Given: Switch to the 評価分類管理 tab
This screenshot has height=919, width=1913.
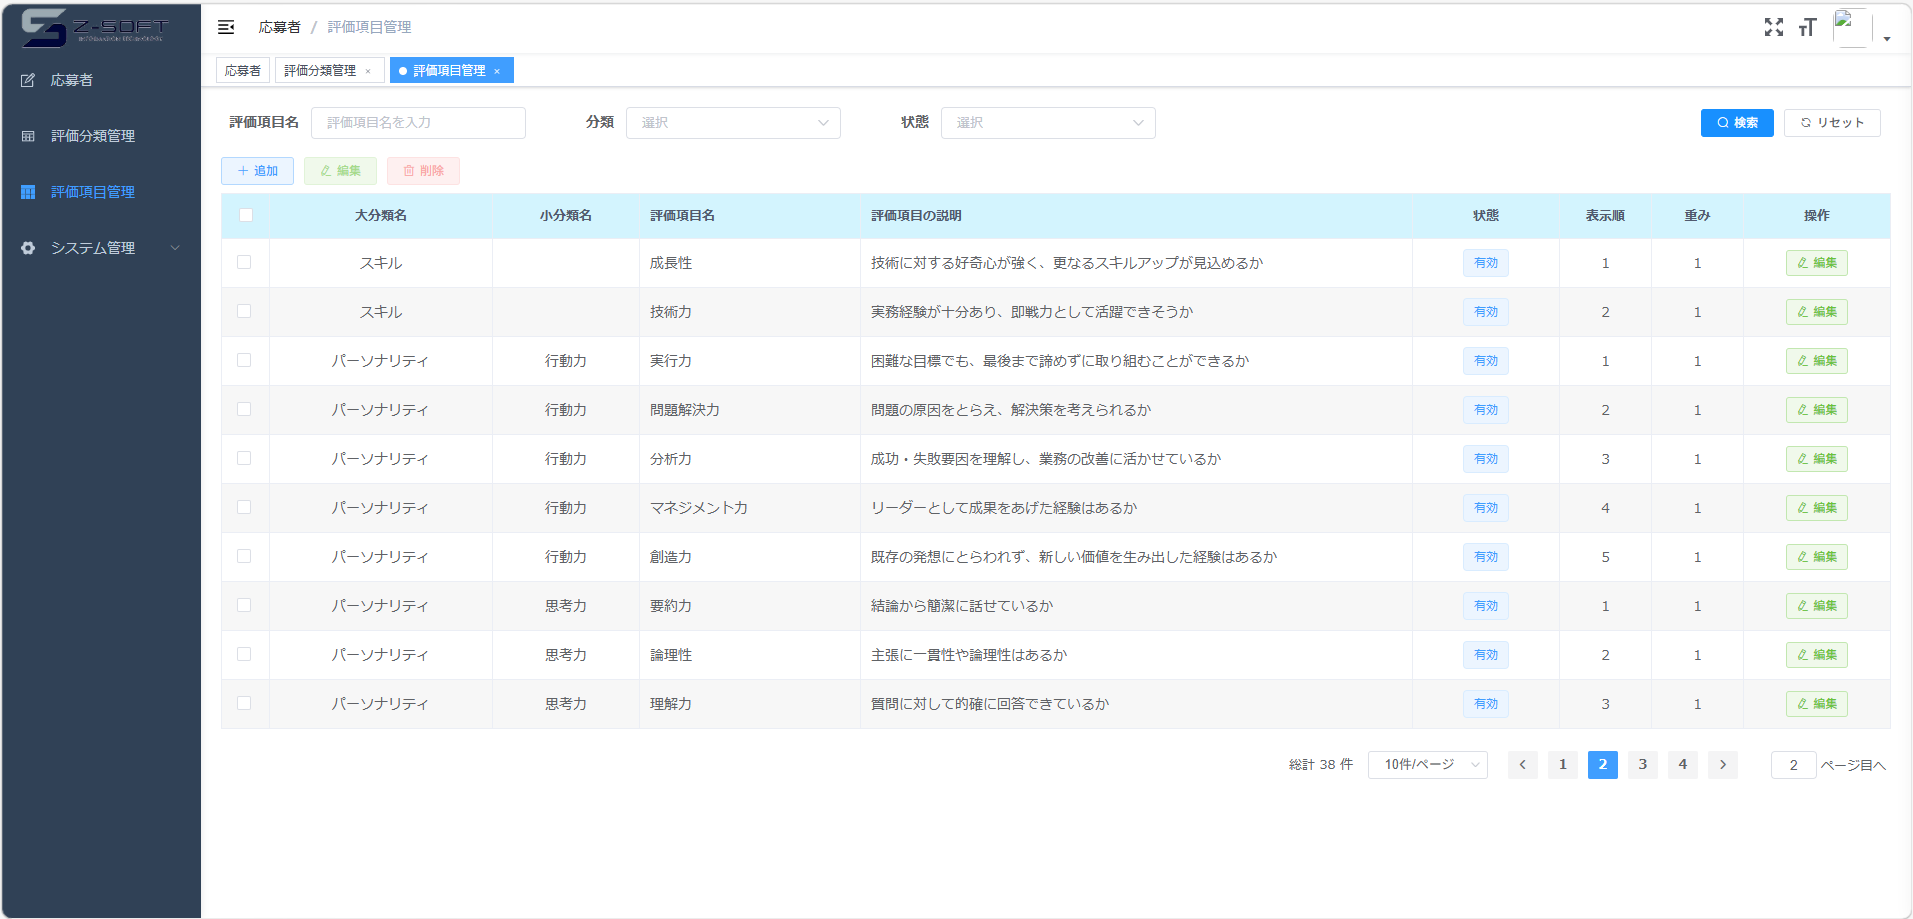Looking at the screenshot, I should click(x=322, y=70).
